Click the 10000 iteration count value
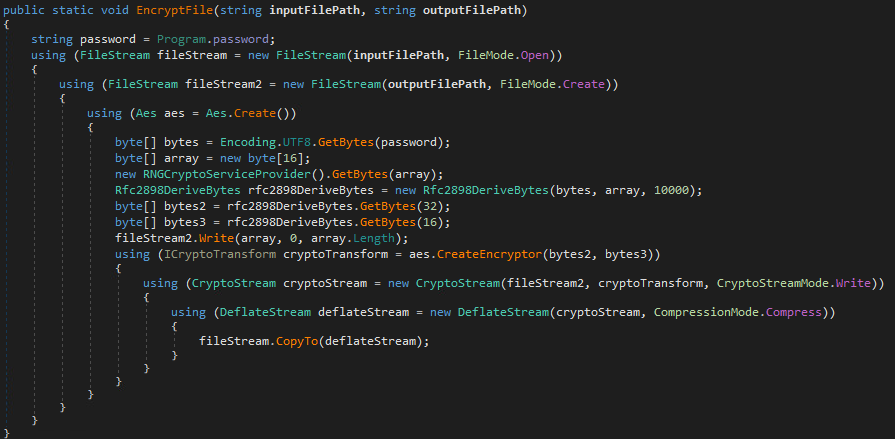Viewport: 895px width, 439px height. 671,191
